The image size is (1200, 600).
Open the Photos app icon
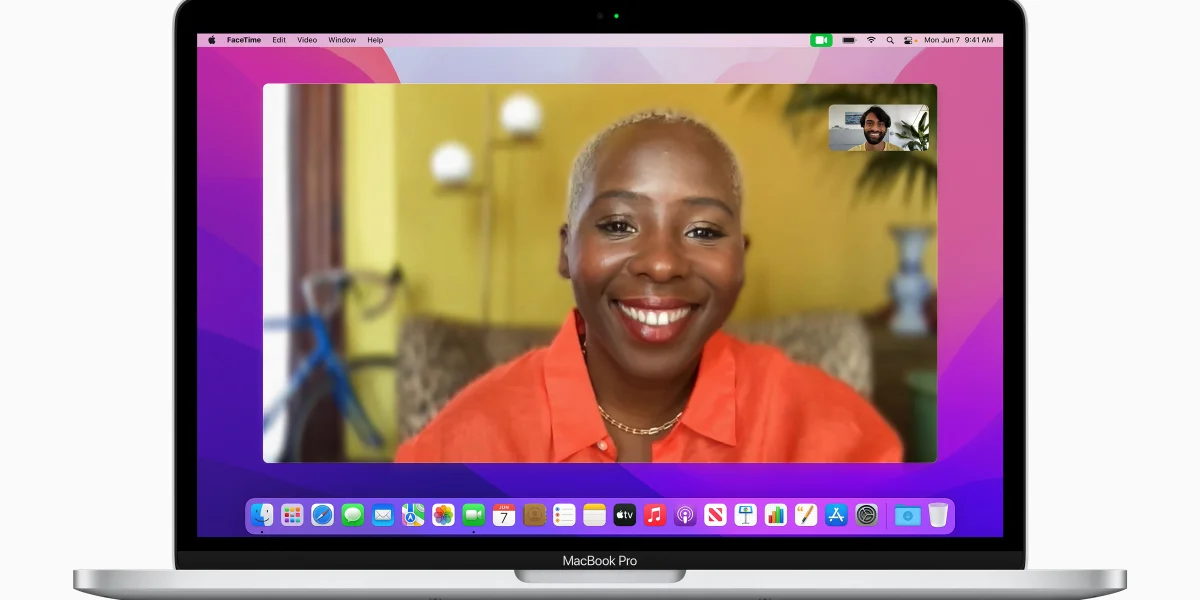[x=443, y=515]
